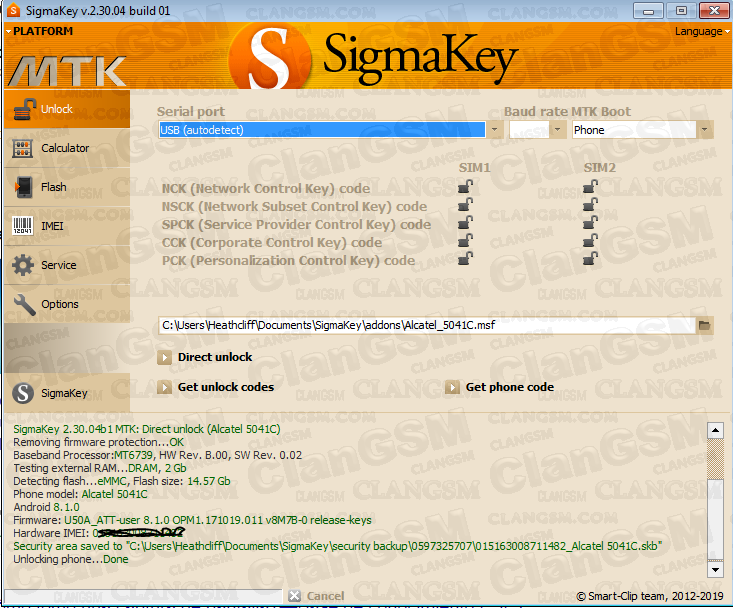Click the SigmaKey S logo in the sidebar
733x608 pixels.
23,393
